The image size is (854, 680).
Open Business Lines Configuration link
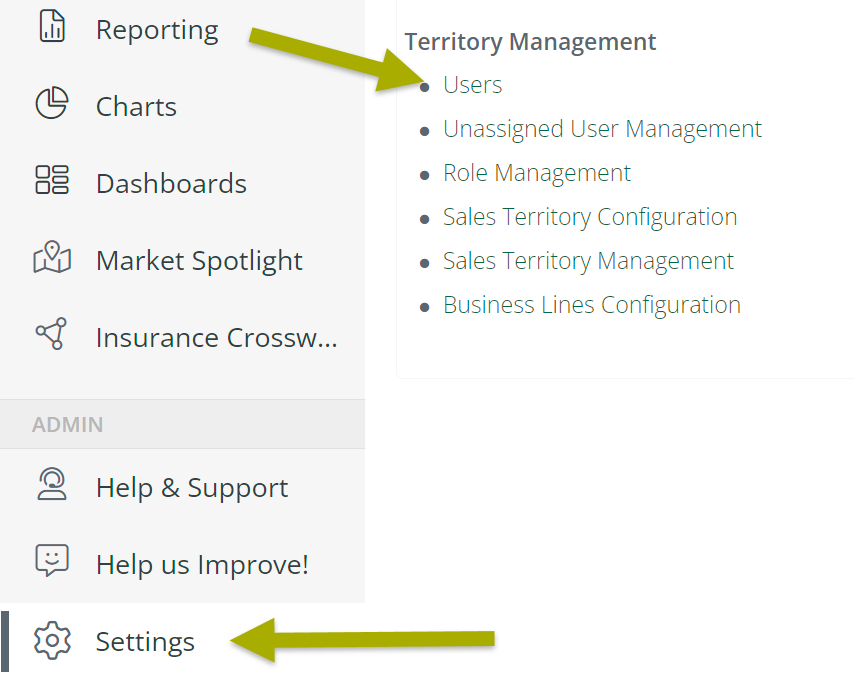pos(591,305)
